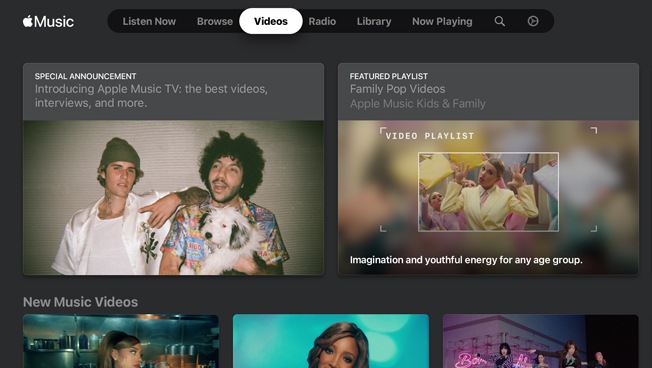Click the Family Pop Videos title

tap(397, 89)
